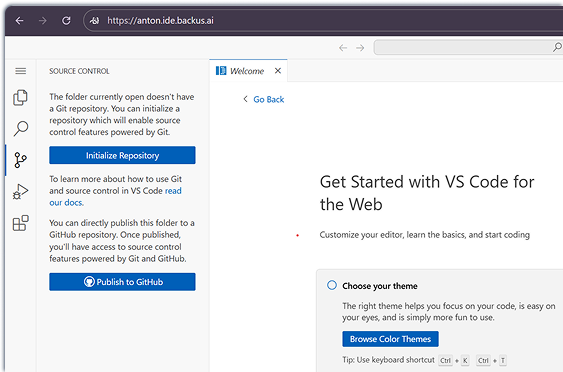Screen dimensions: 563x372
Task: Click the Customize your editor subtitle text
Action: point(424,235)
